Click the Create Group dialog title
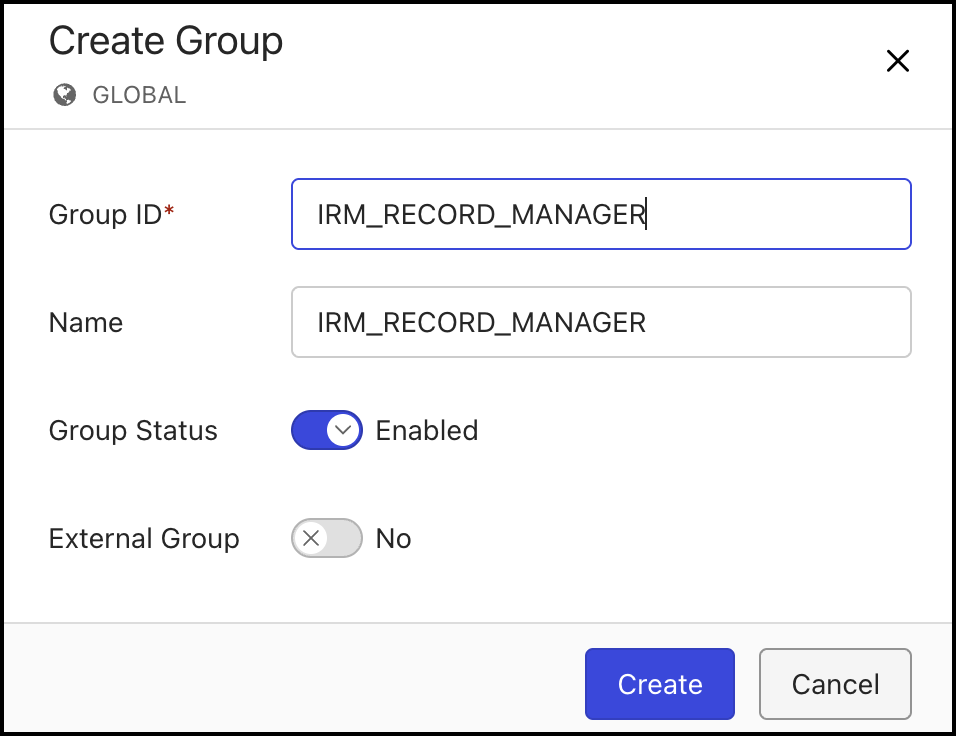The image size is (956, 736). click(165, 41)
